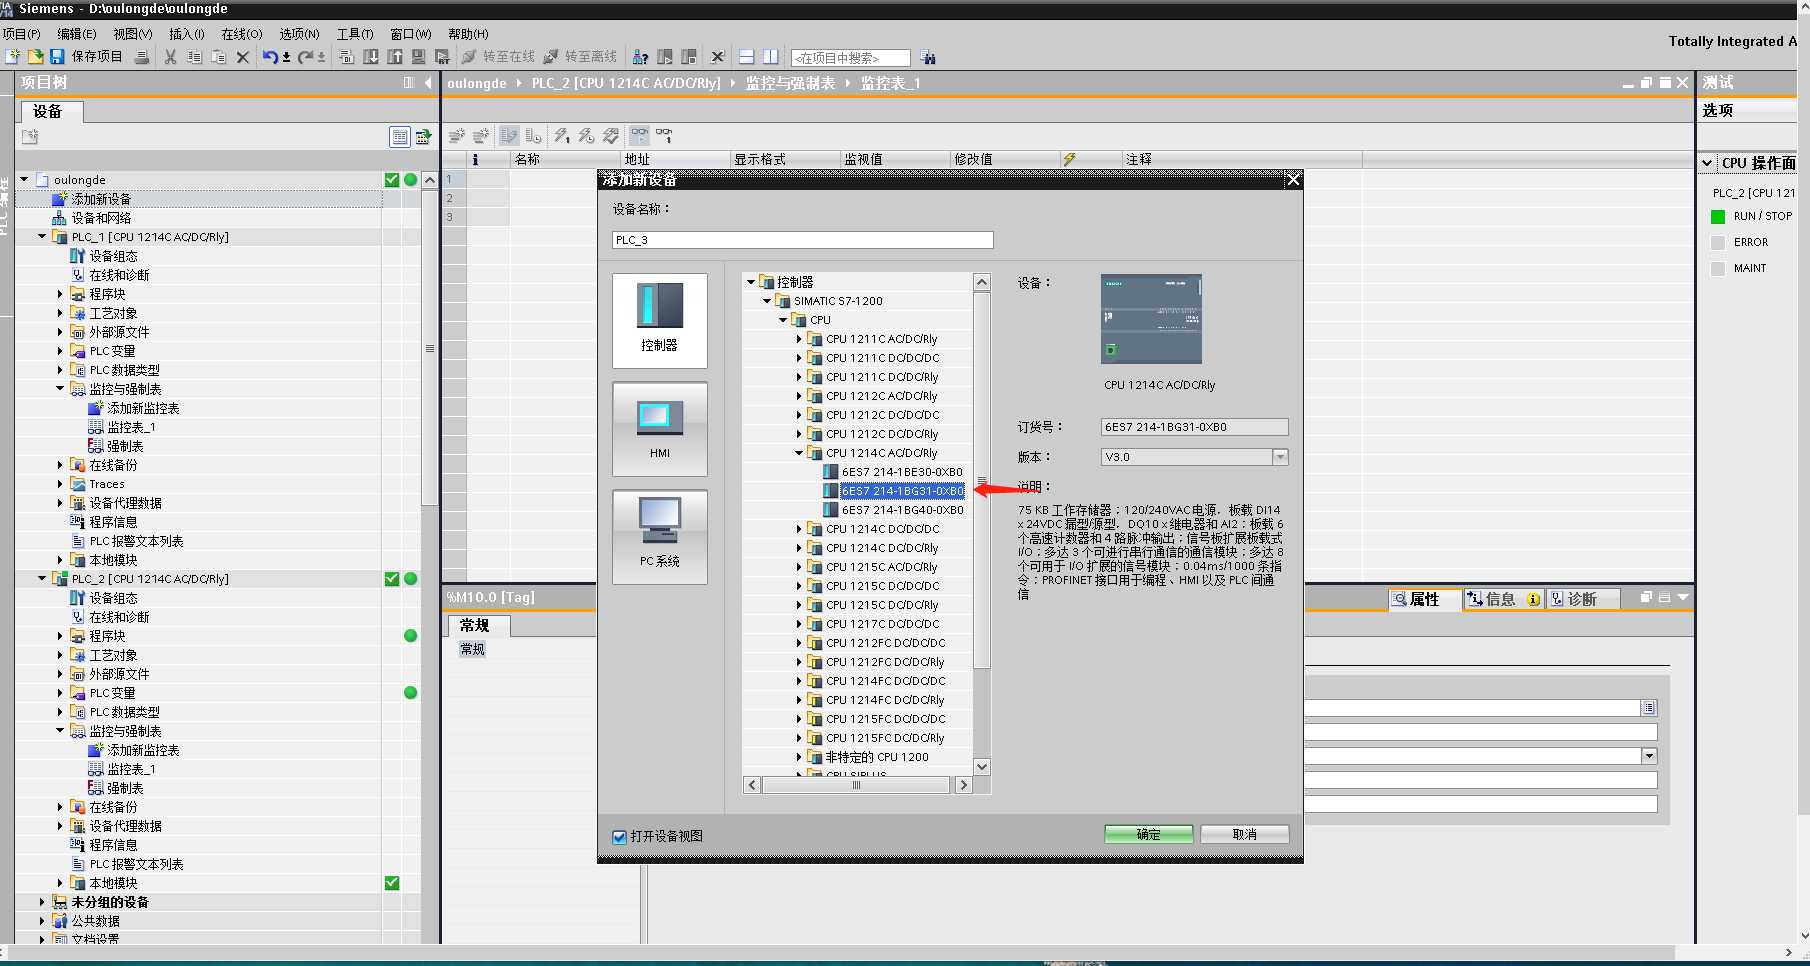Open the 编辑(E) menu
Image resolution: width=1810 pixels, height=966 pixels.
77,34
